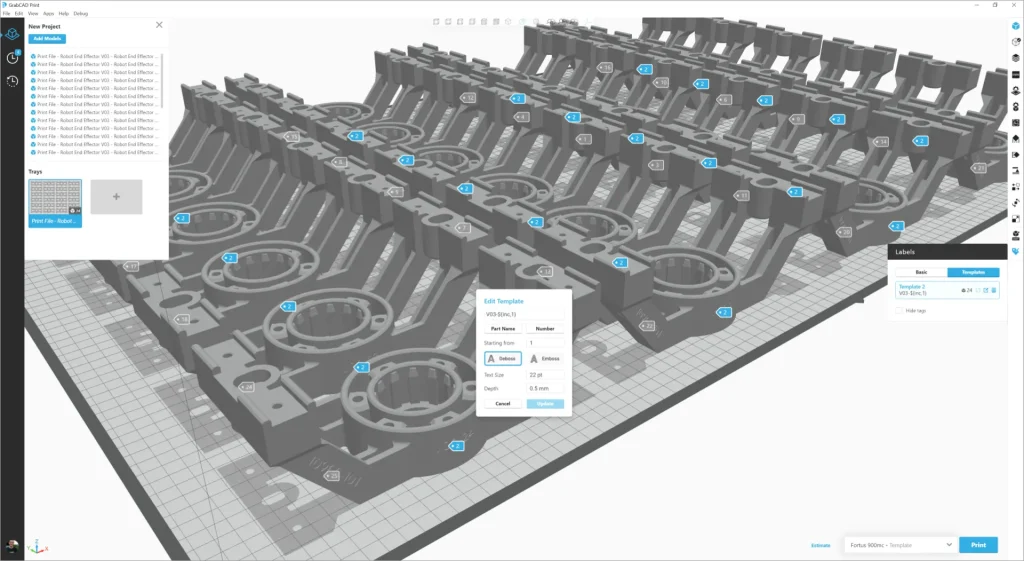1024x561 pixels.
Task: Open the Project panel cube icon in left sidebar
Action: (12, 35)
